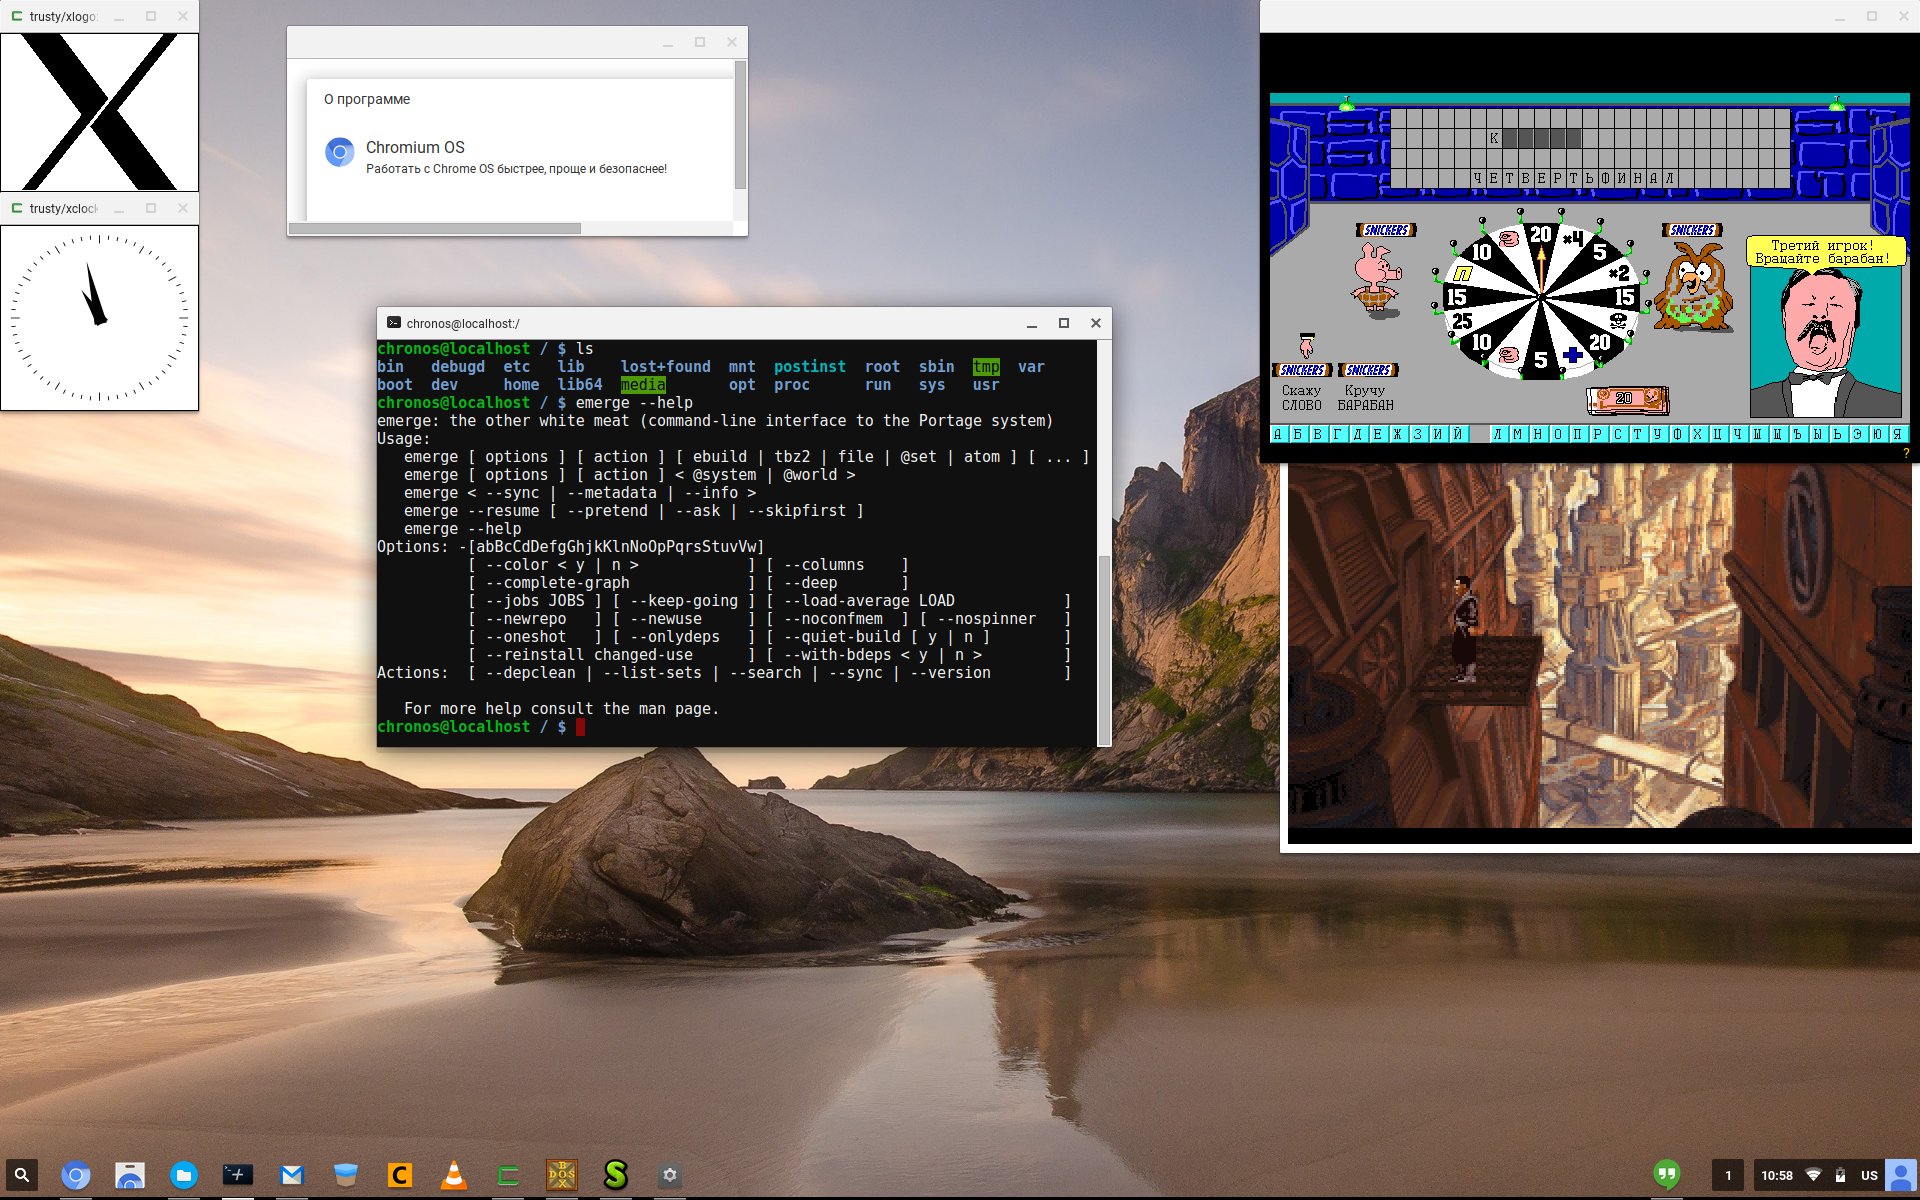The image size is (1920, 1200).
Task: Click the Chromium OS heading text
Action: (x=415, y=147)
